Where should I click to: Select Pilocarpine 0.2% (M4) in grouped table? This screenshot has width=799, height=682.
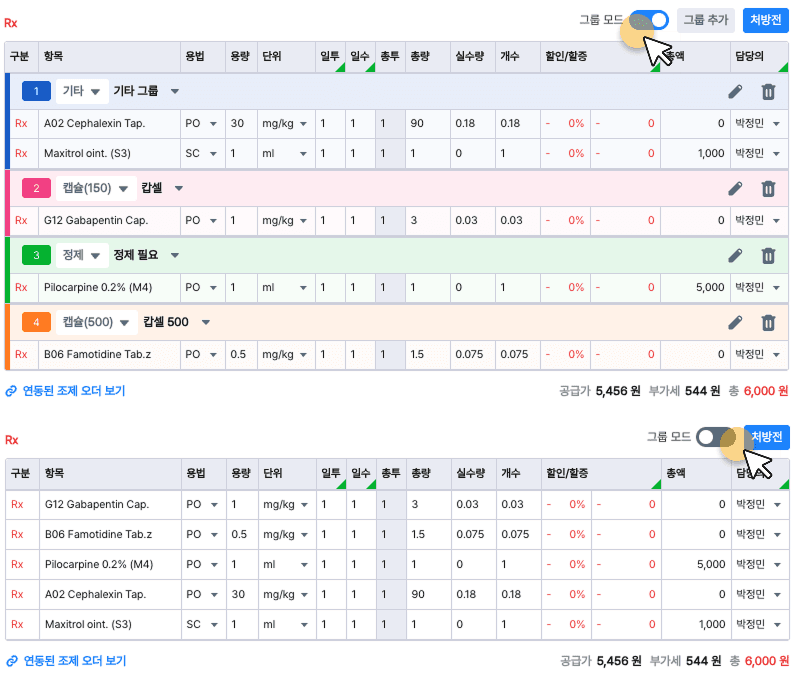pyautogui.click(x=98, y=287)
